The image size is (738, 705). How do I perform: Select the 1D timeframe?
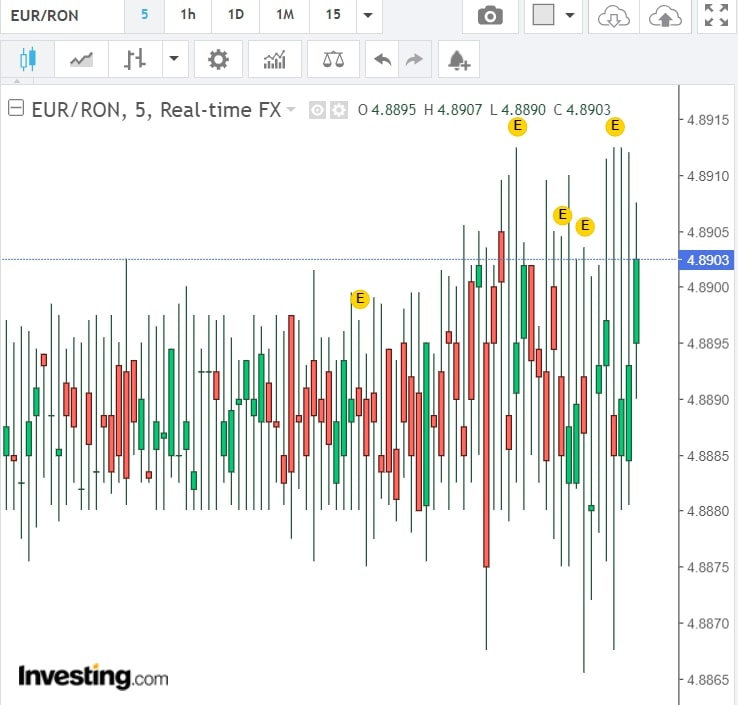coord(236,15)
